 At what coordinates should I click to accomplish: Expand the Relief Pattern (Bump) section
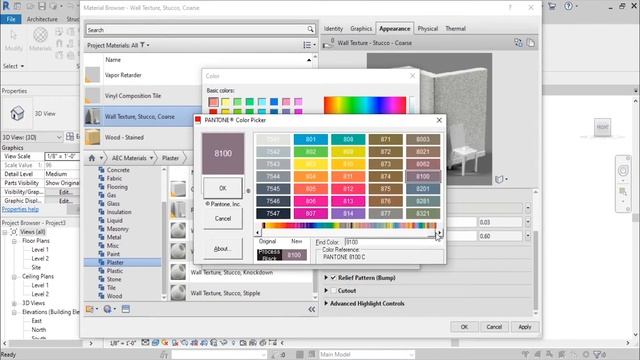point(326,278)
